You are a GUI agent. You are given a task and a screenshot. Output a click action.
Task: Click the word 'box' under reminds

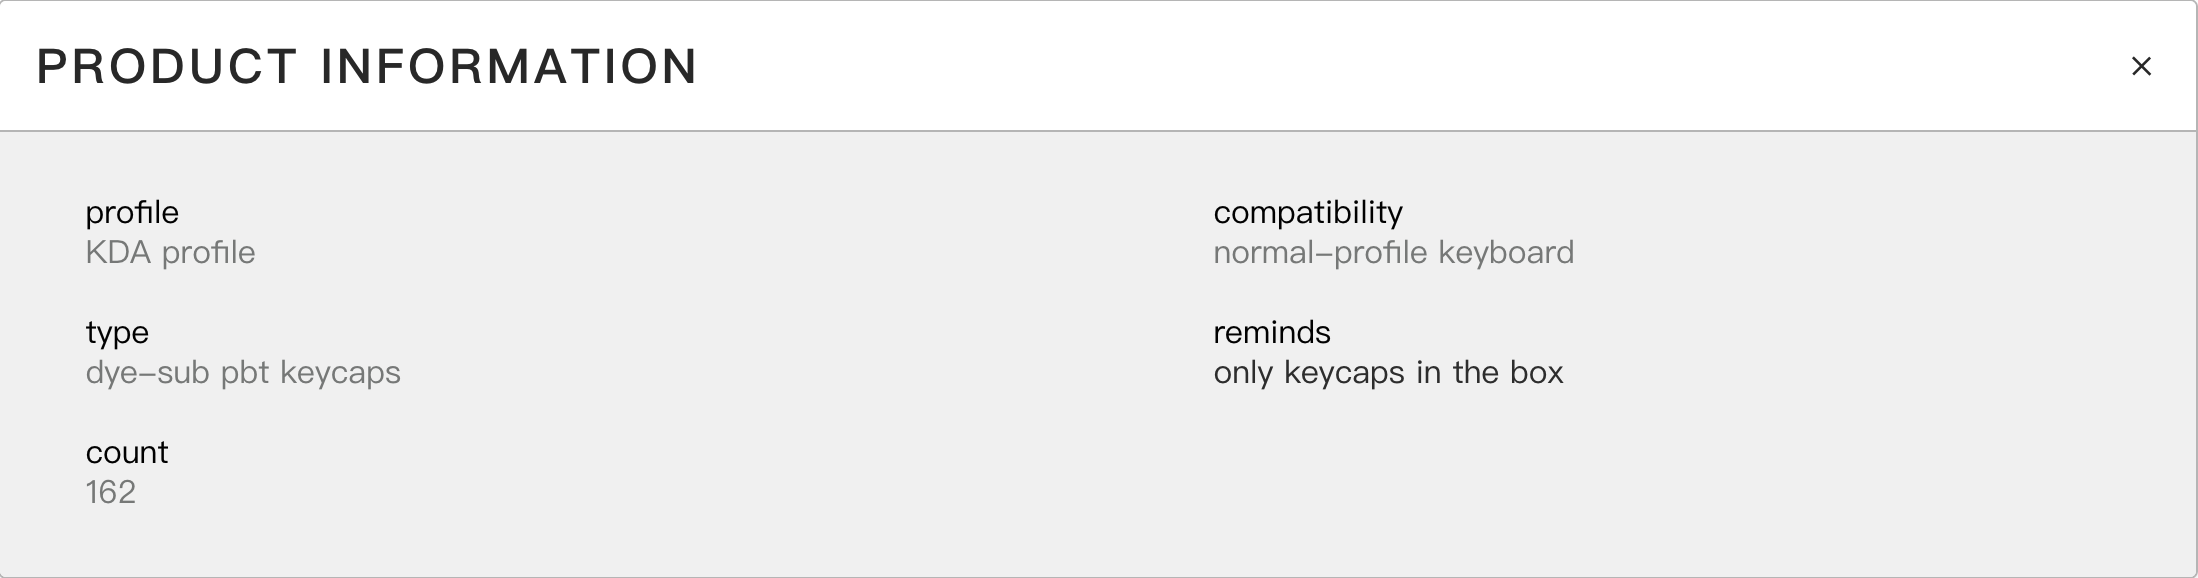[x=1536, y=372]
